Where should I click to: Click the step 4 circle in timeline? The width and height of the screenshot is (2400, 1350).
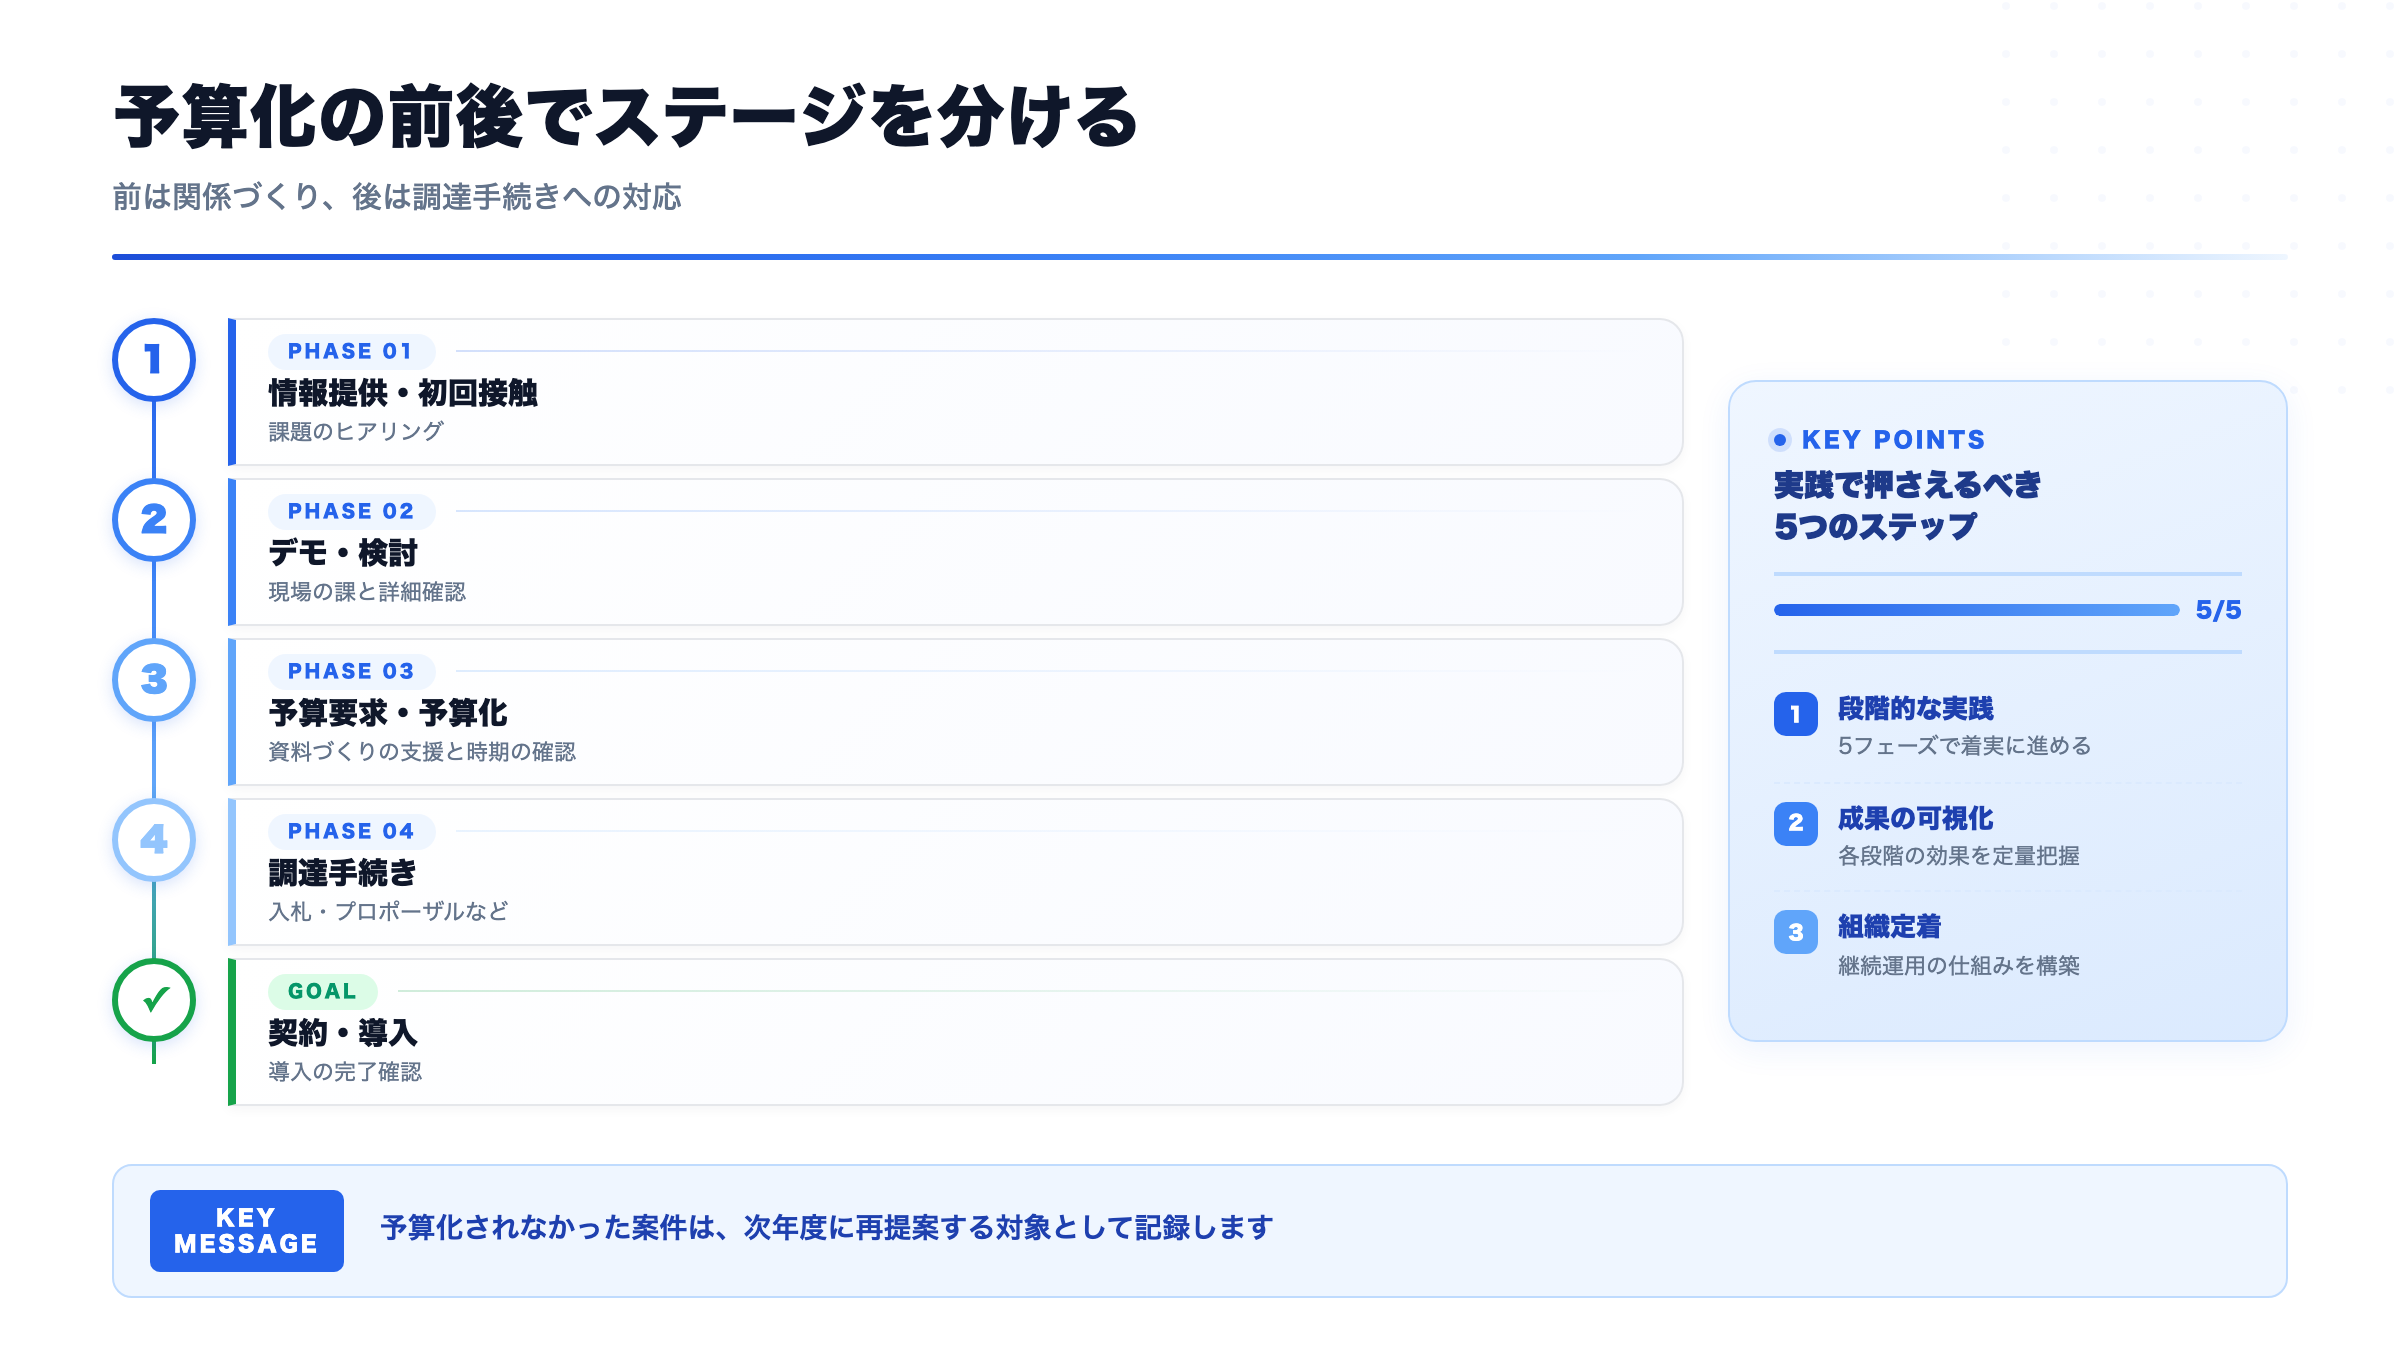click(154, 840)
